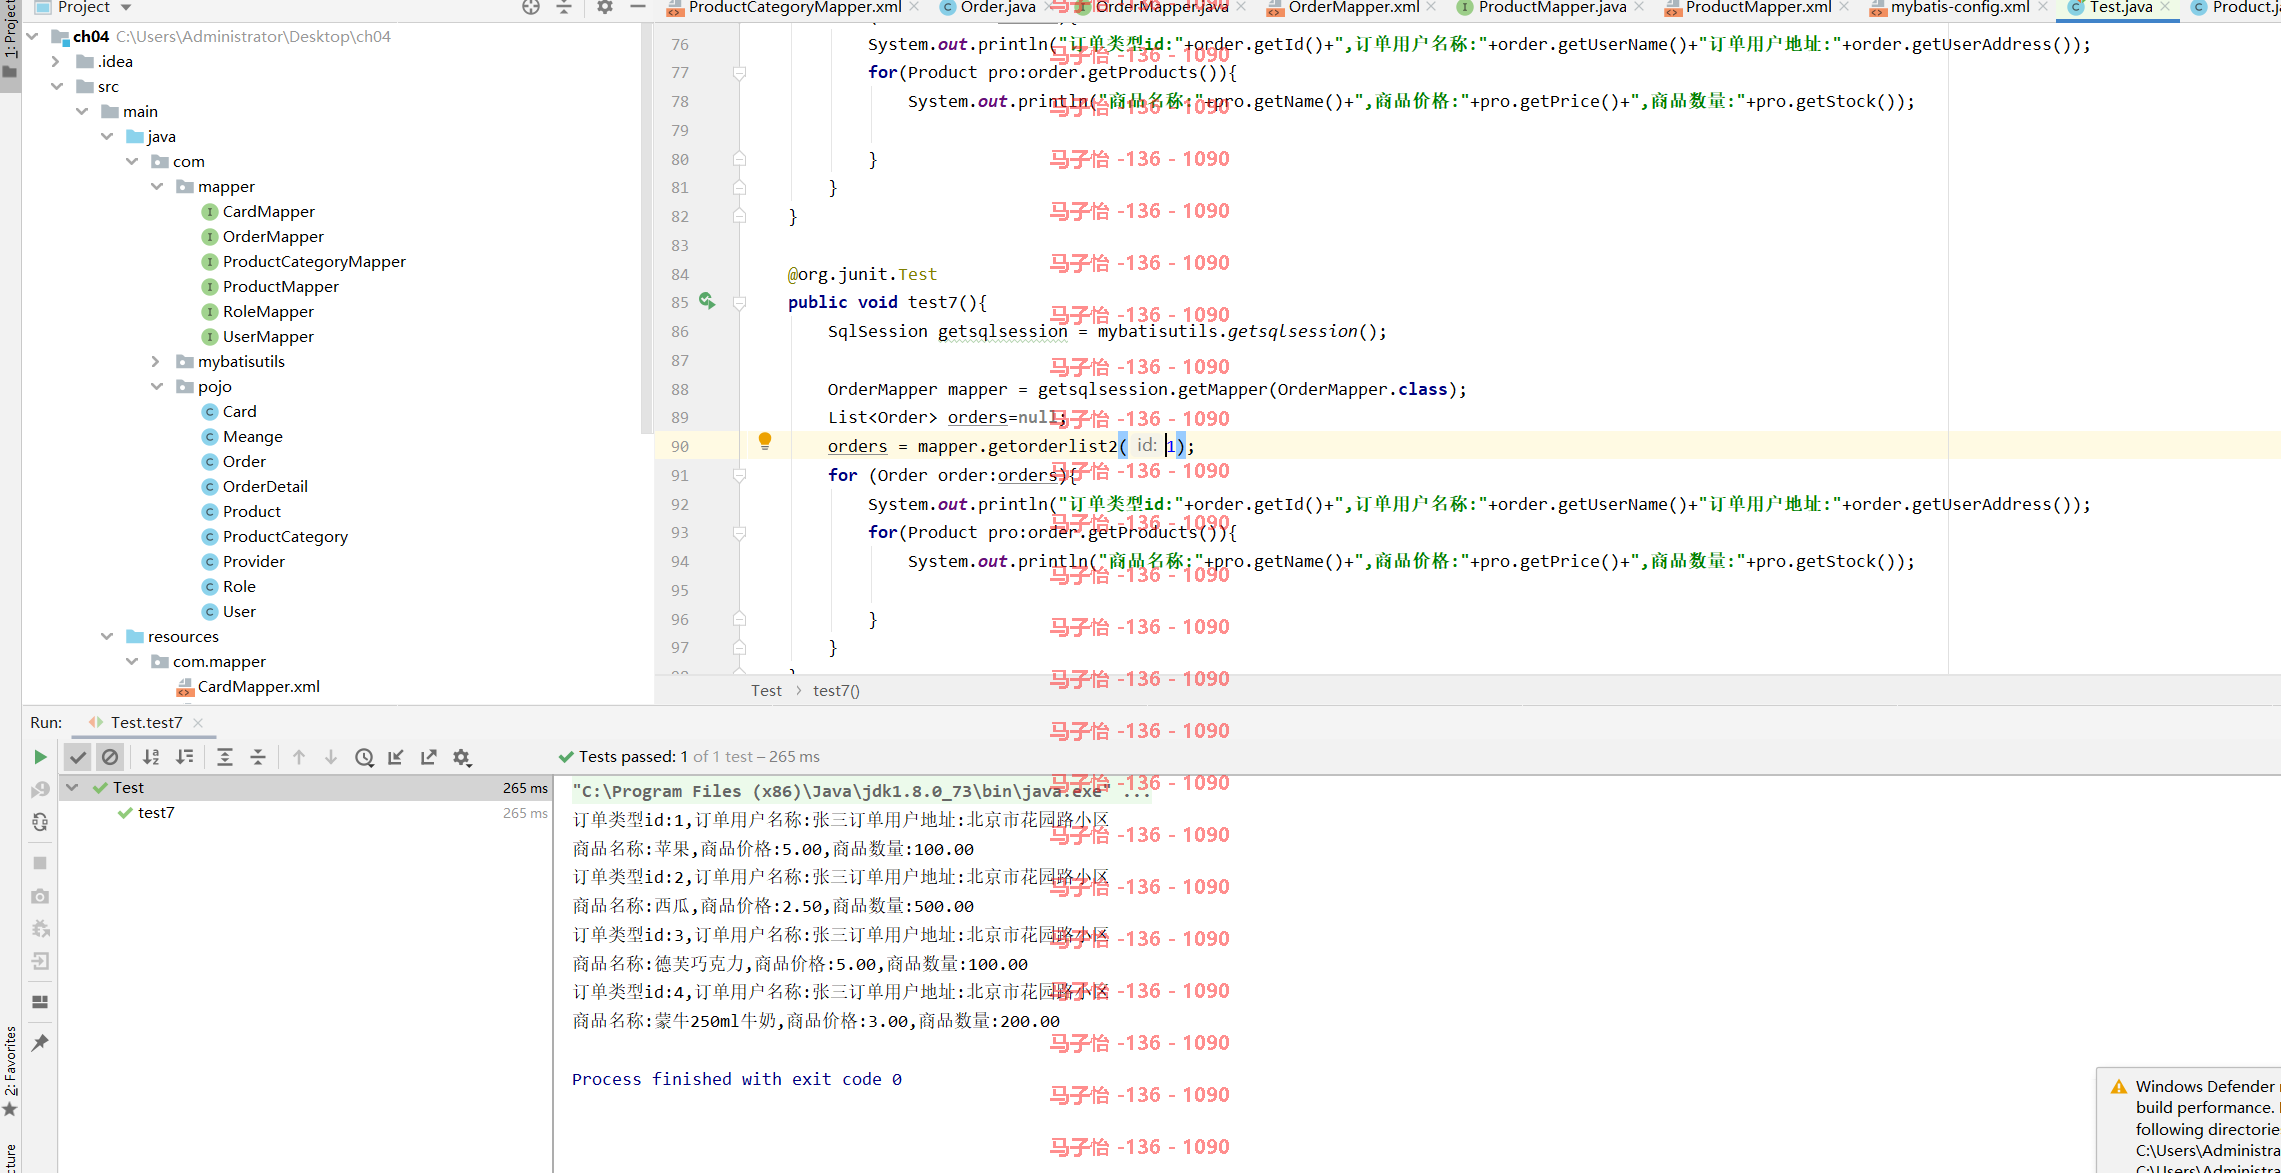Screen dimensions: 2281x1173
Task: Click the export test results icon
Action: click(429, 757)
